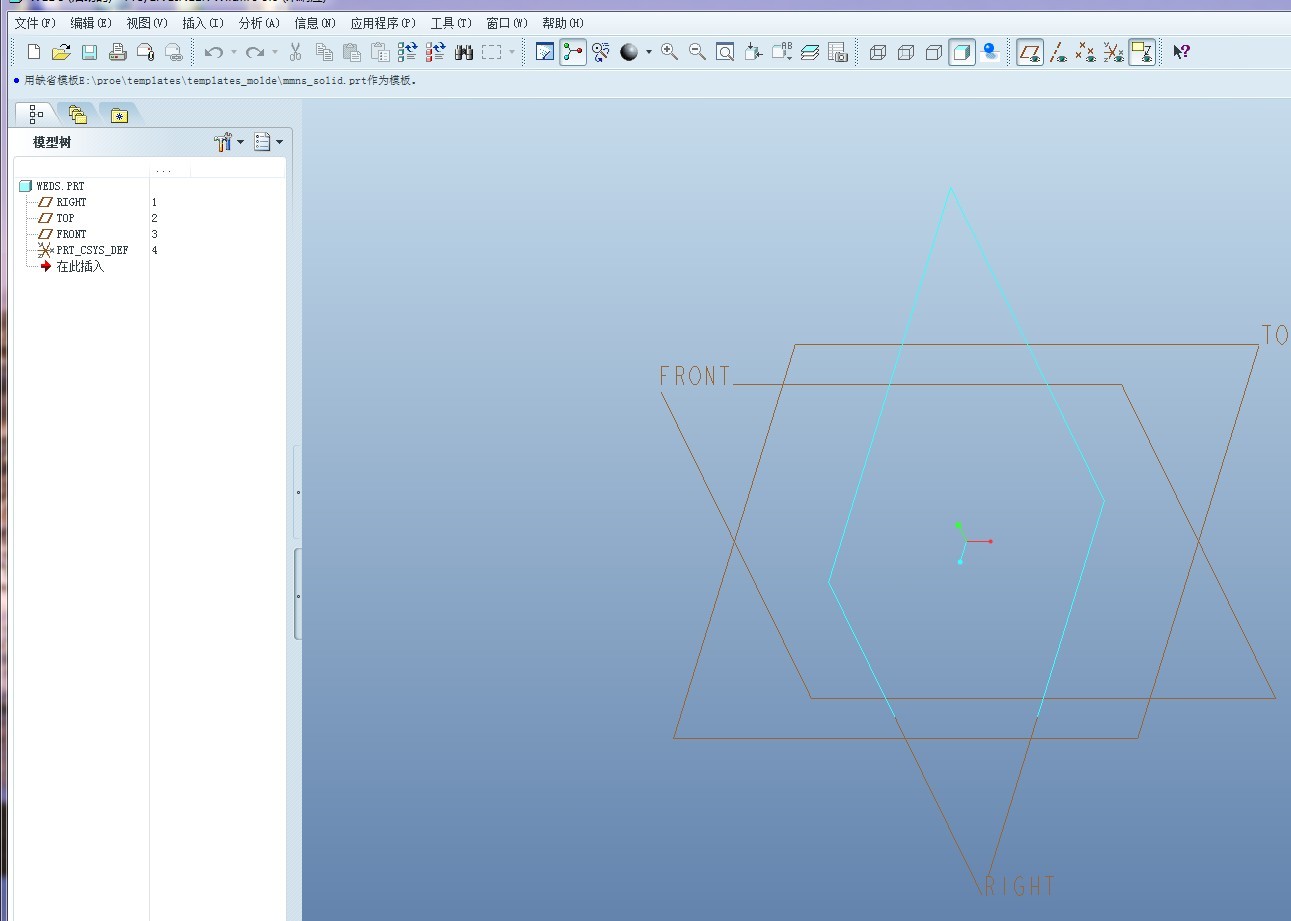Expand the selection box dropdown arrow
This screenshot has height=921, width=1291.
[512, 52]
